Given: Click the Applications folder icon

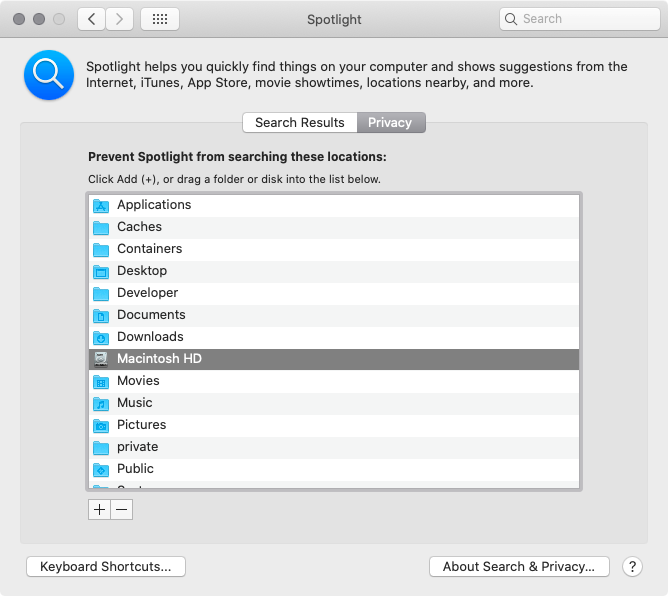Looking at the screenshot, I should (101, 205).
